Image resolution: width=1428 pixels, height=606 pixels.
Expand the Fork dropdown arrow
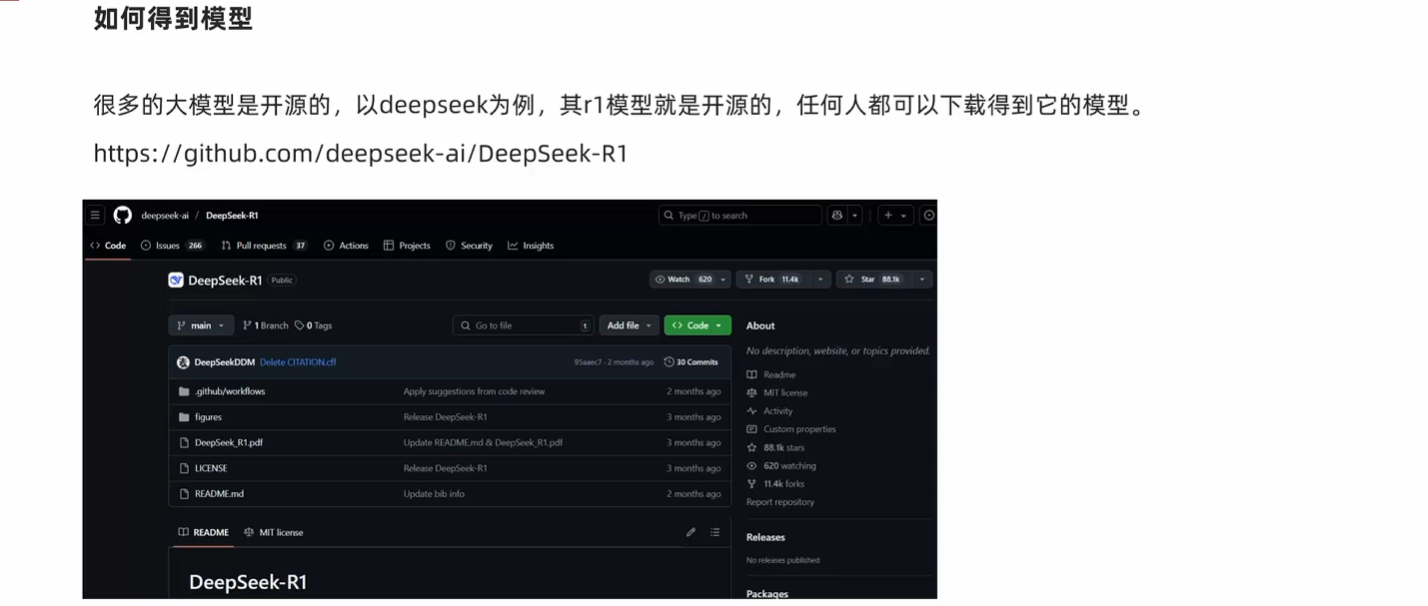coord(820,280)
